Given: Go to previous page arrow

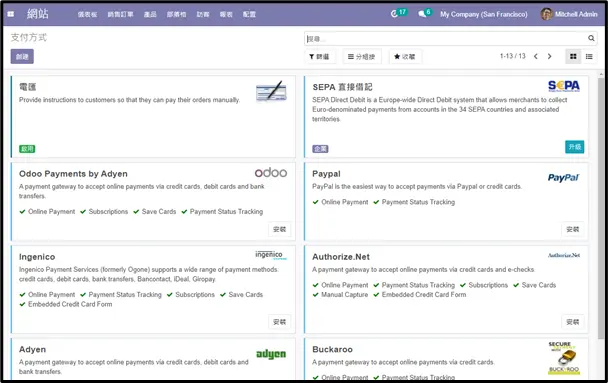Looking at the screenshot, I should coord(535,57).
